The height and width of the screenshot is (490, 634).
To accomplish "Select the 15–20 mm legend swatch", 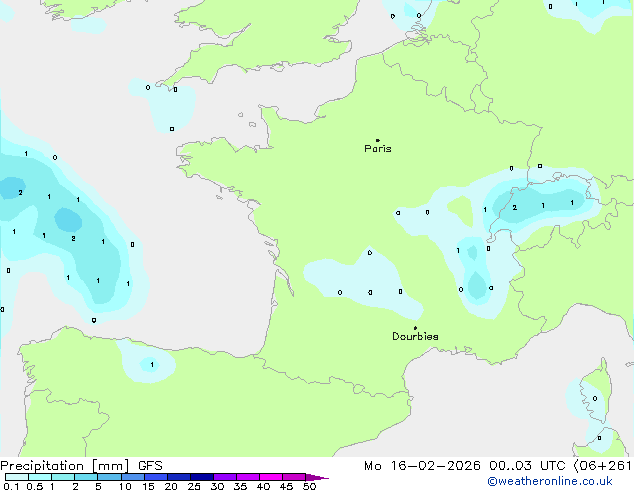I will click(155, 477).
